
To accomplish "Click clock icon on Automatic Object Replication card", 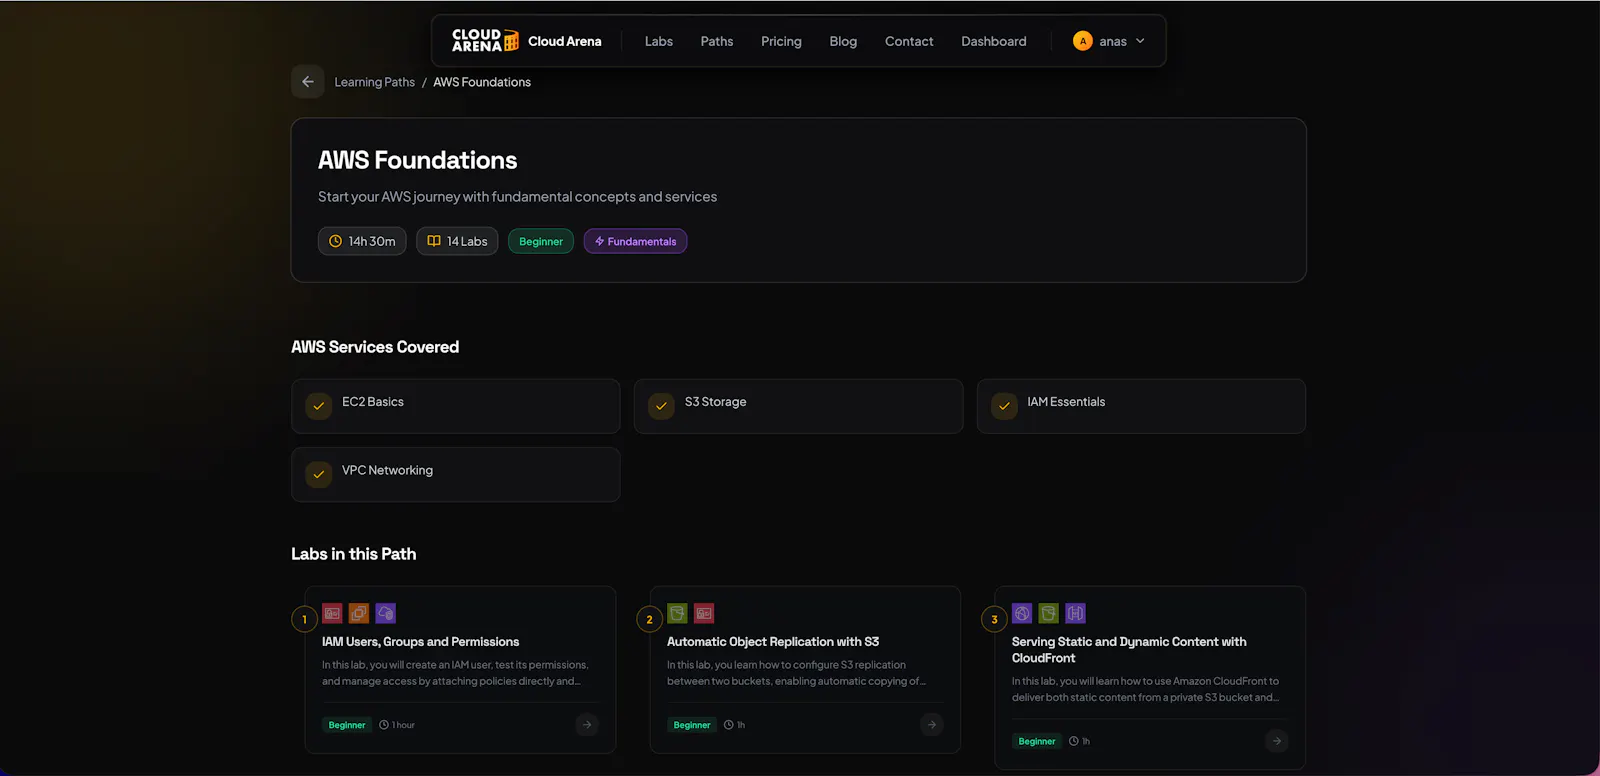I will [x=729, y=725].
